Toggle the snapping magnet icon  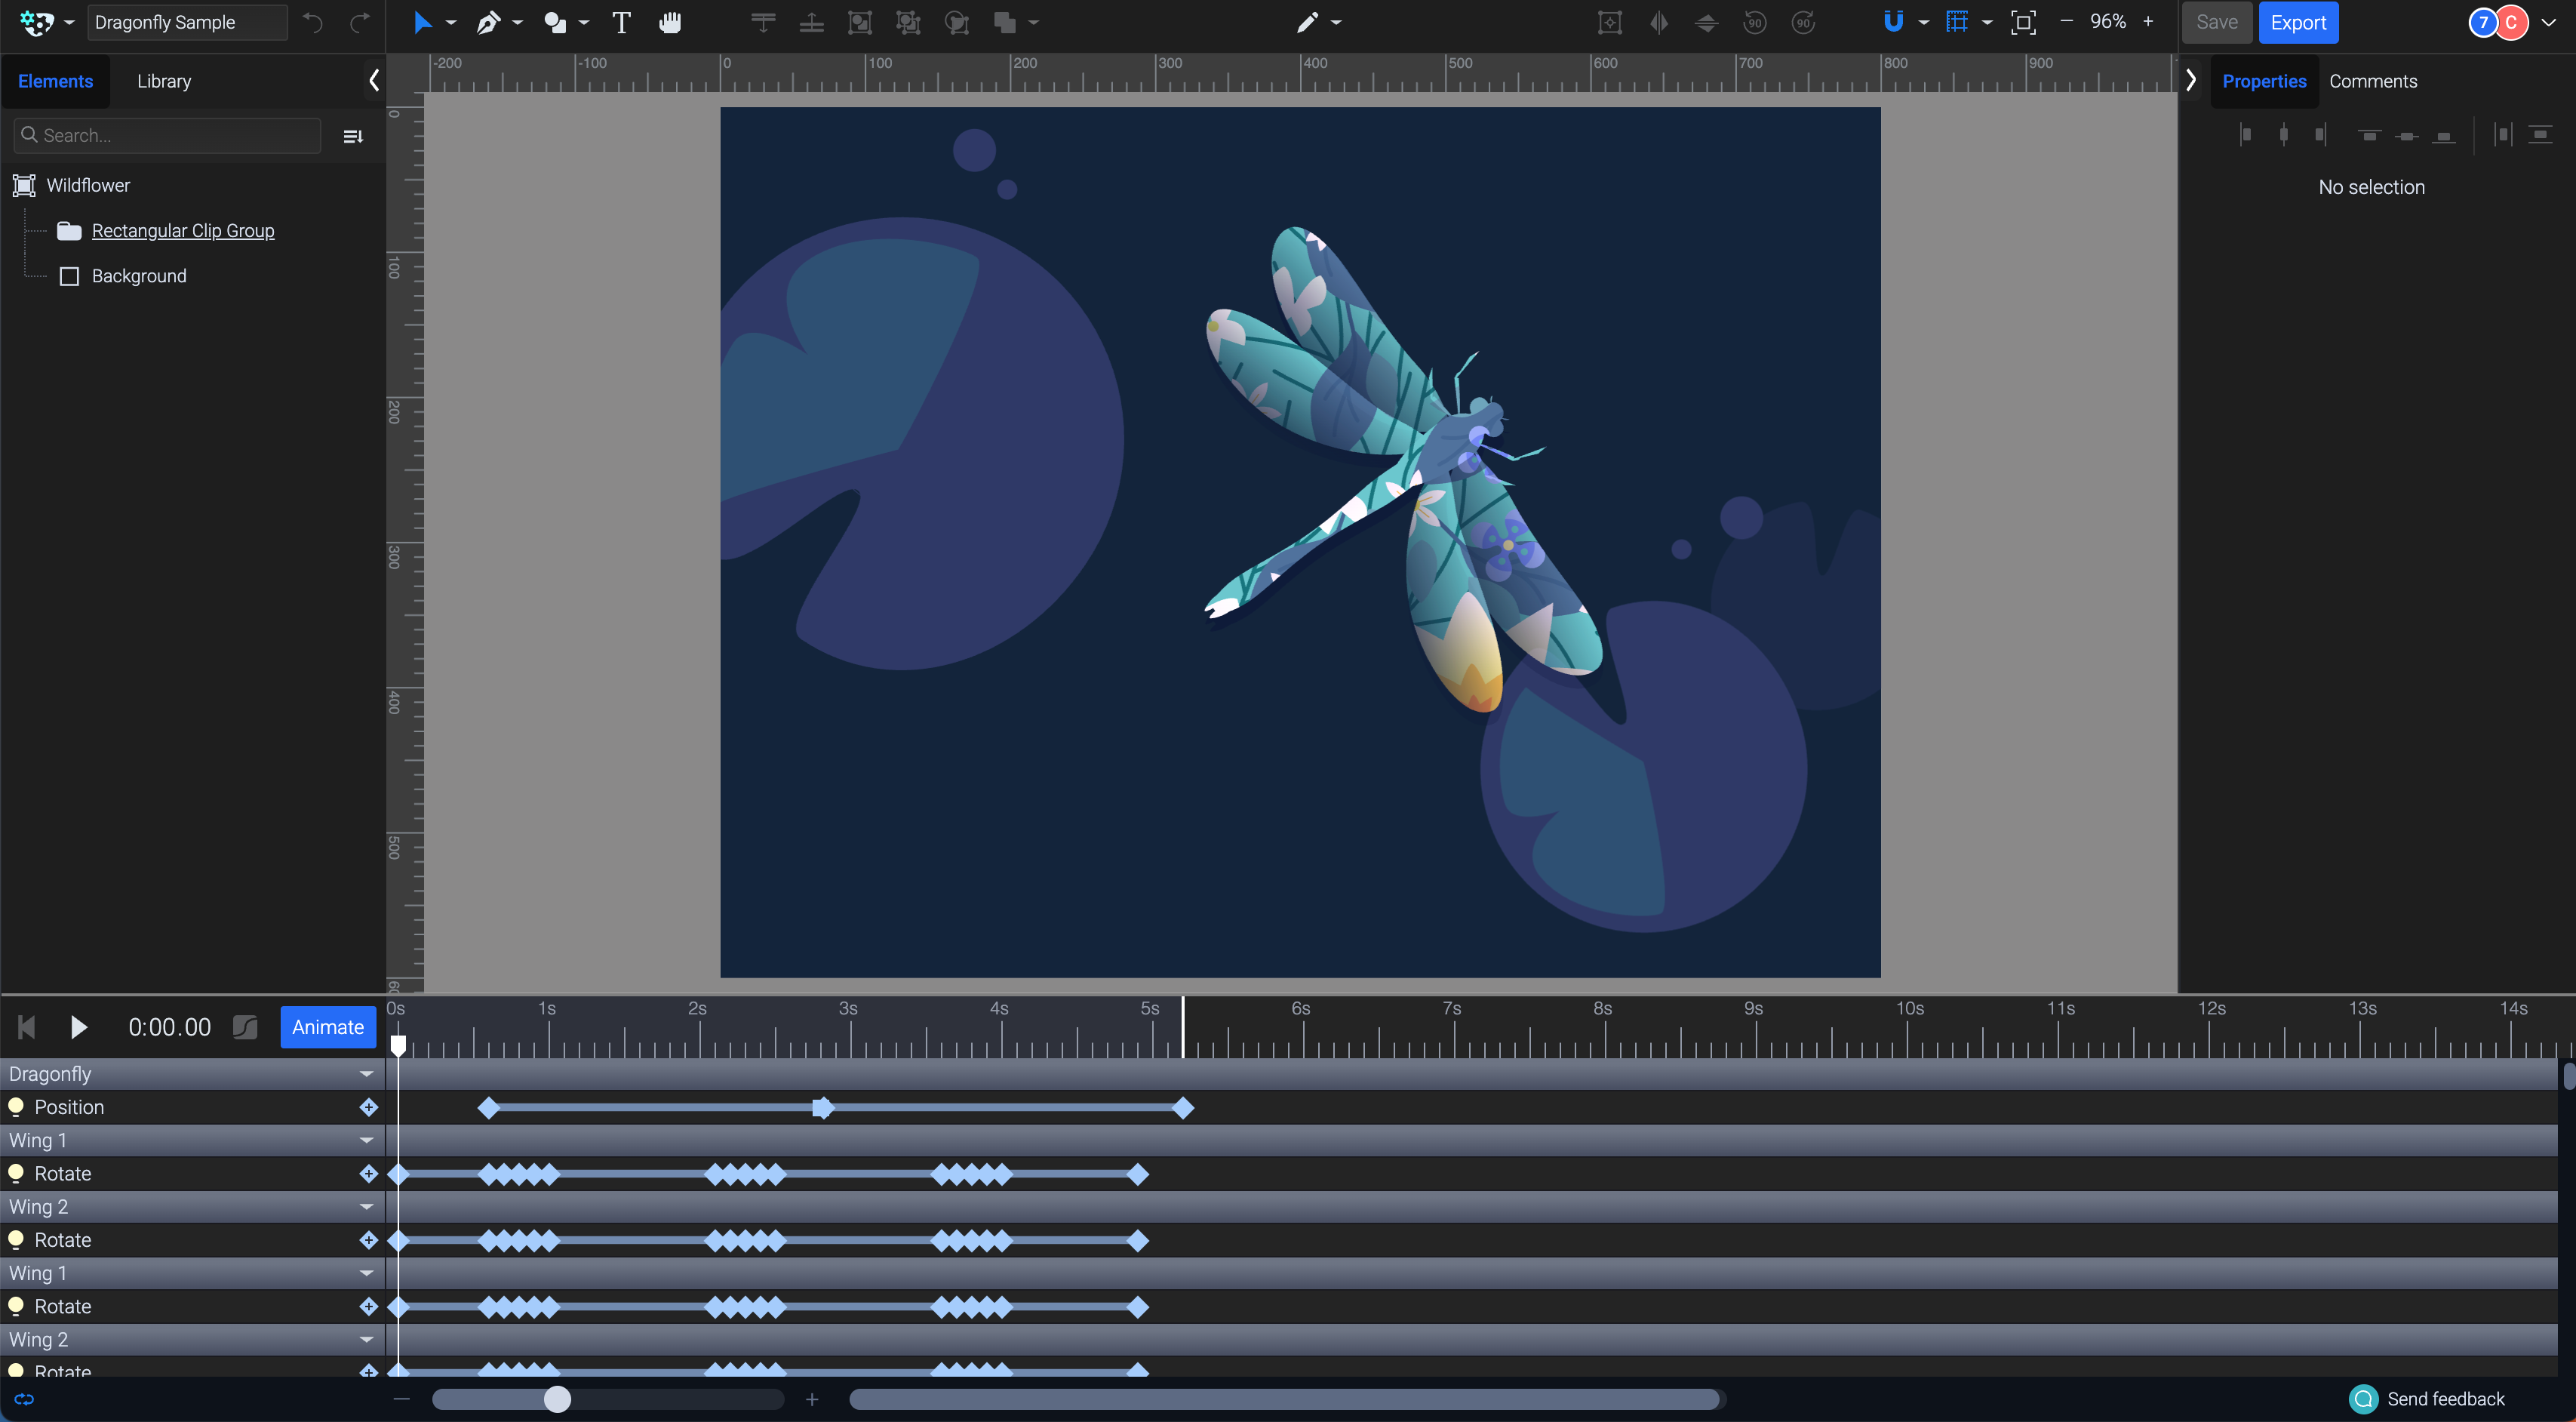pyautogui.click(x=1893, y=22)
